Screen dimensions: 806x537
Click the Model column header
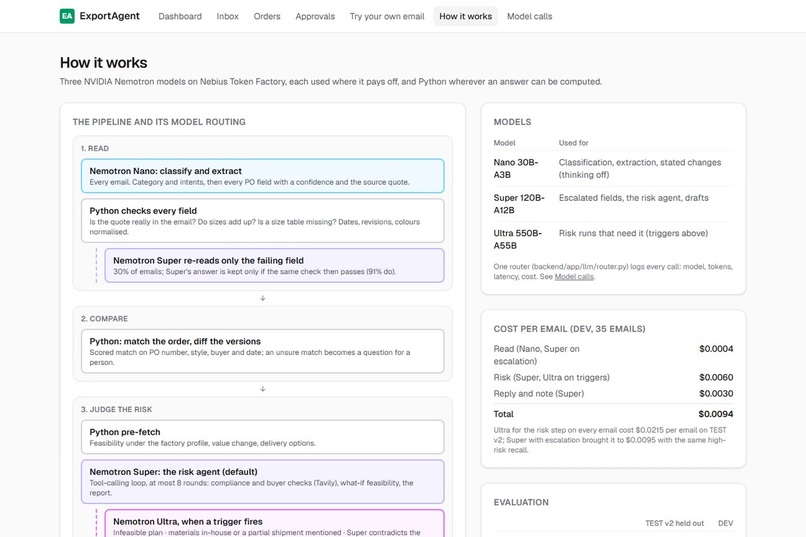click(504, 143)
